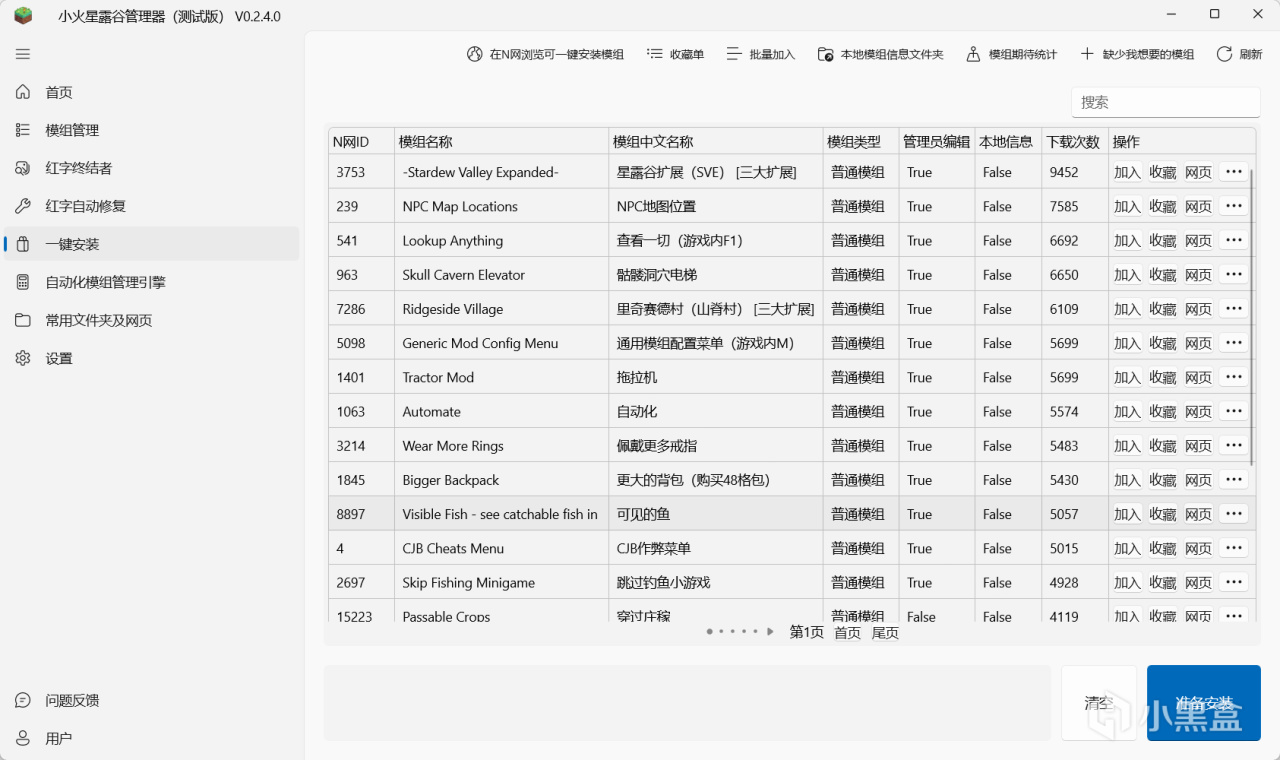
Task: Expand more options for NPC Map Locations
Action: (1233, 206)
